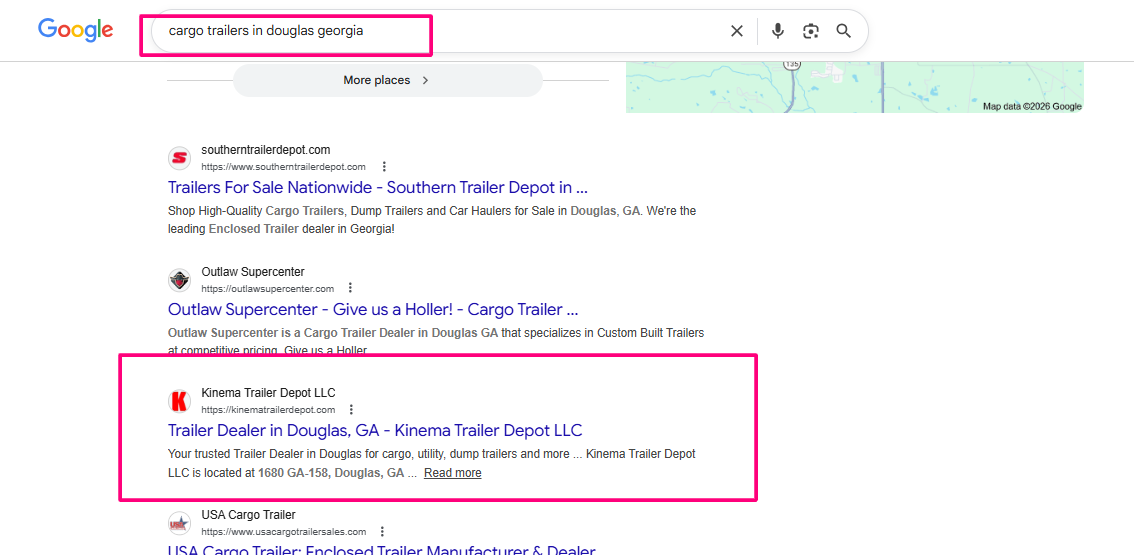Expand More places listing
The image size is (1134, 555).
[387, 80]
